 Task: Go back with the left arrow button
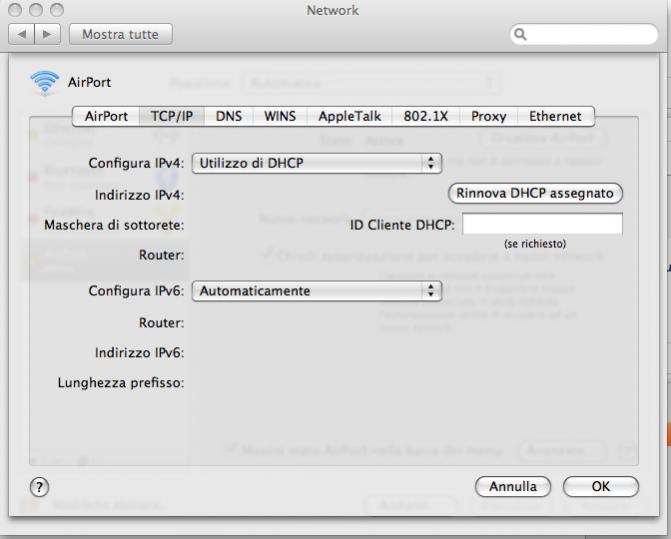(x=21, y=34)
